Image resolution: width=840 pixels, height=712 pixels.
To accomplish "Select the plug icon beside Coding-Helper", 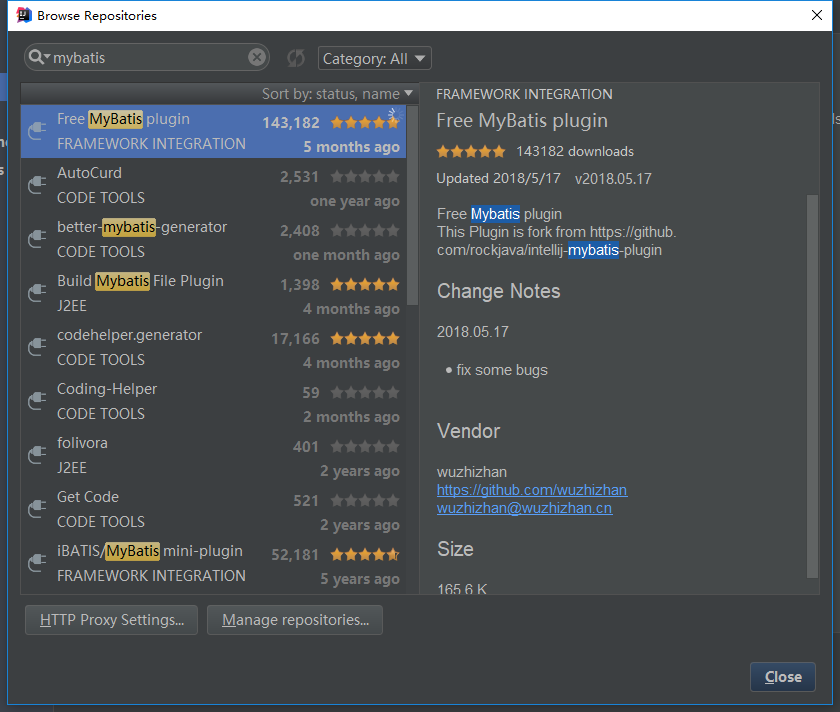I will [x=37, y=401].
